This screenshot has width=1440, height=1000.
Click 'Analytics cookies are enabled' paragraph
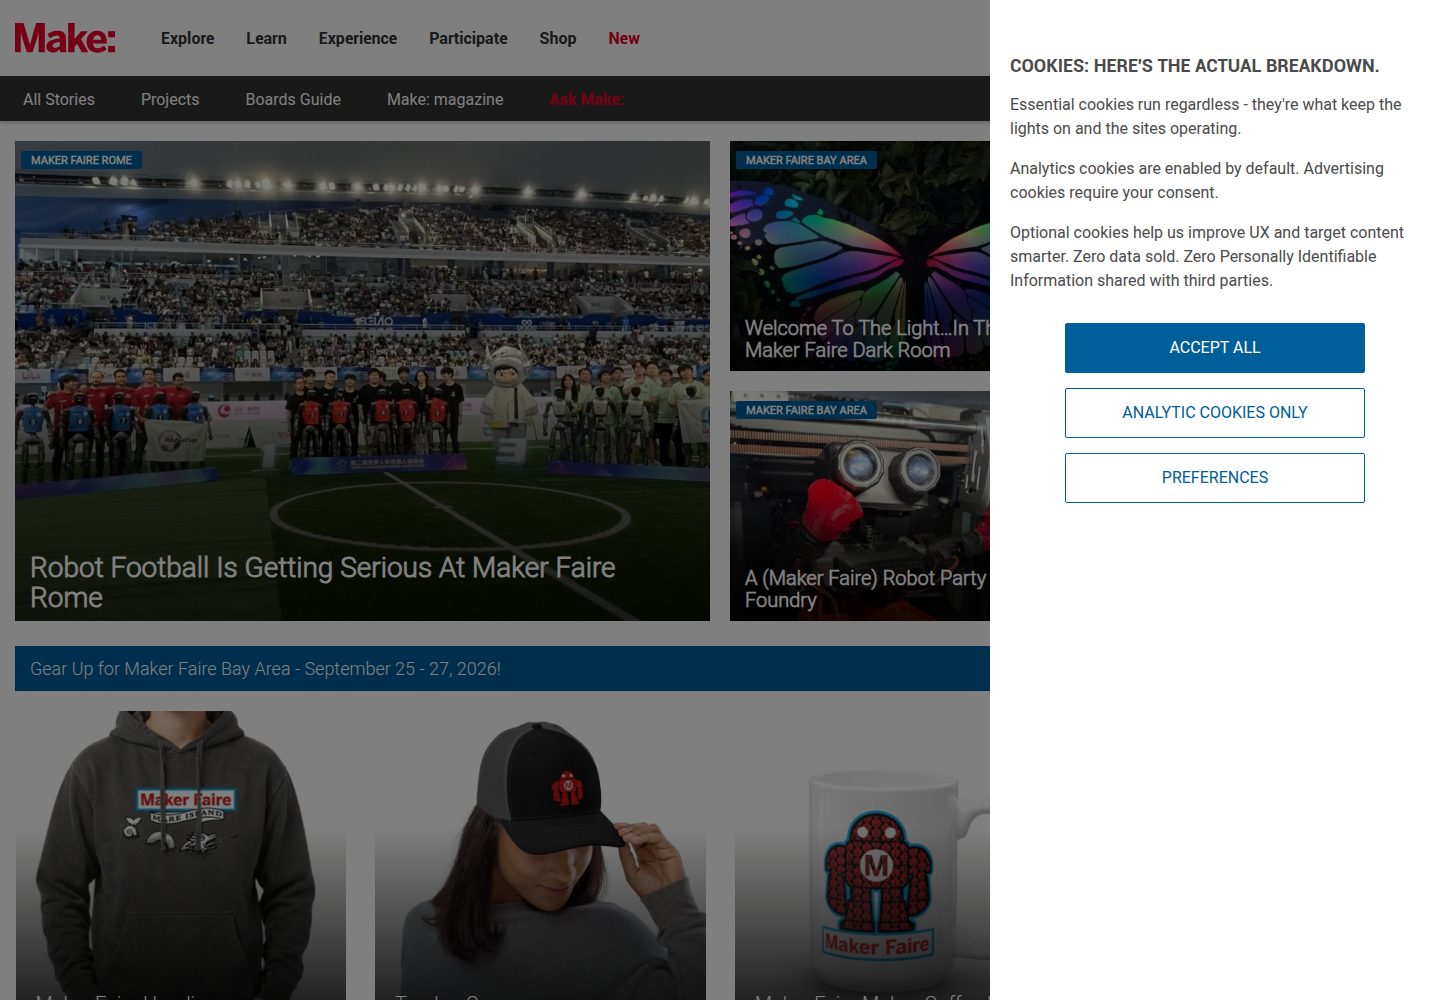click(1197, 180)
